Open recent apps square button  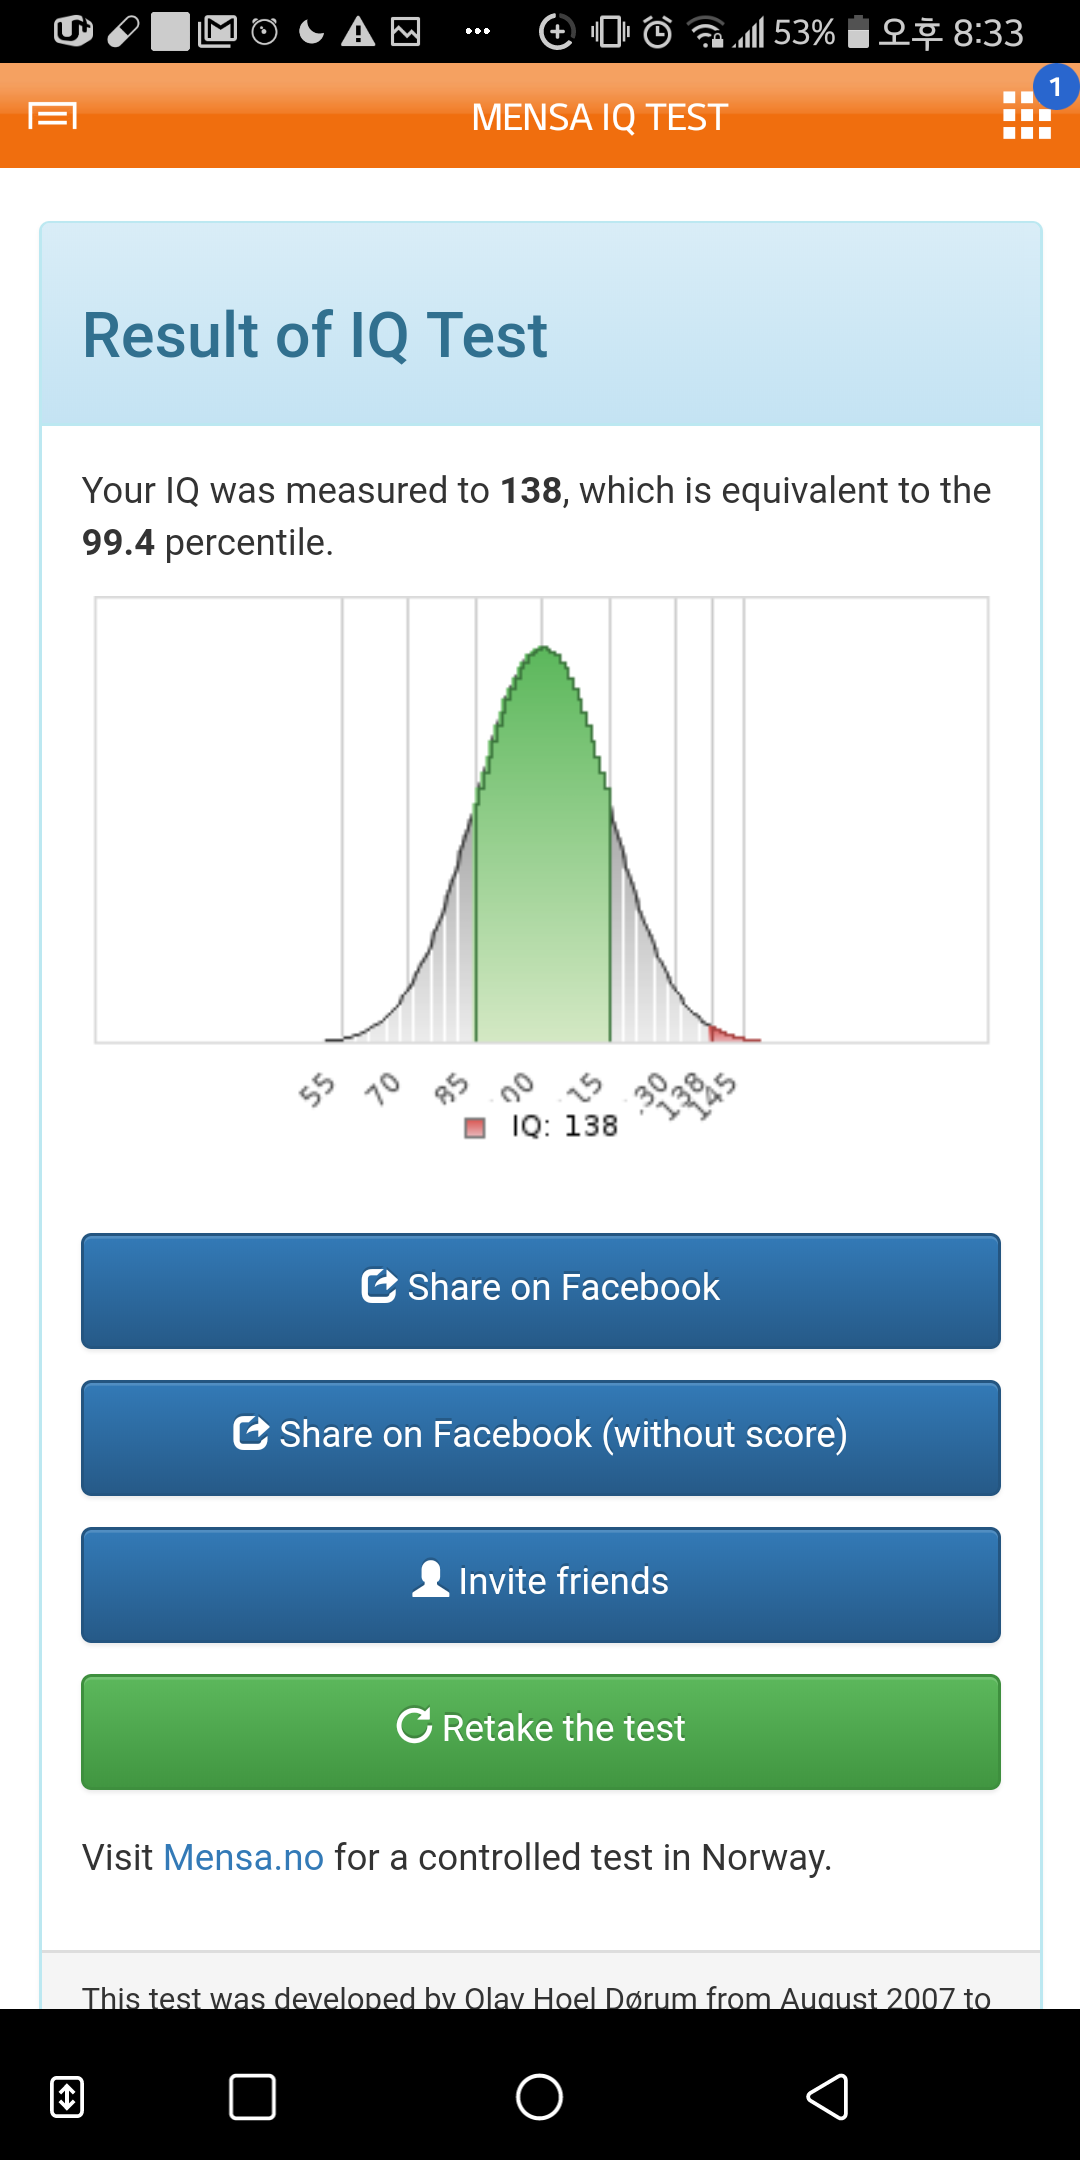pyautogui.click(x=252, y=2096)
